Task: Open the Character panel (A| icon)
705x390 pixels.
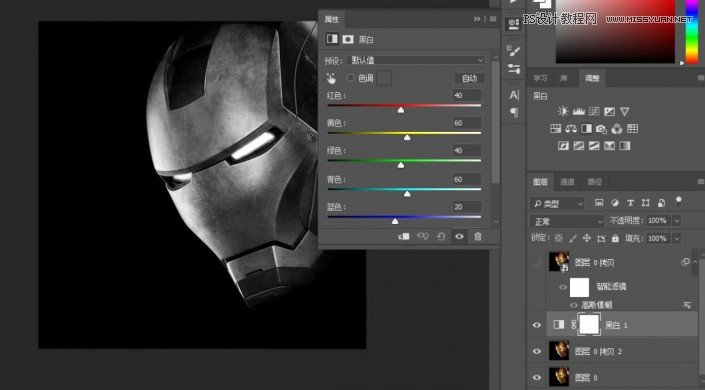Action: point(514,95)
